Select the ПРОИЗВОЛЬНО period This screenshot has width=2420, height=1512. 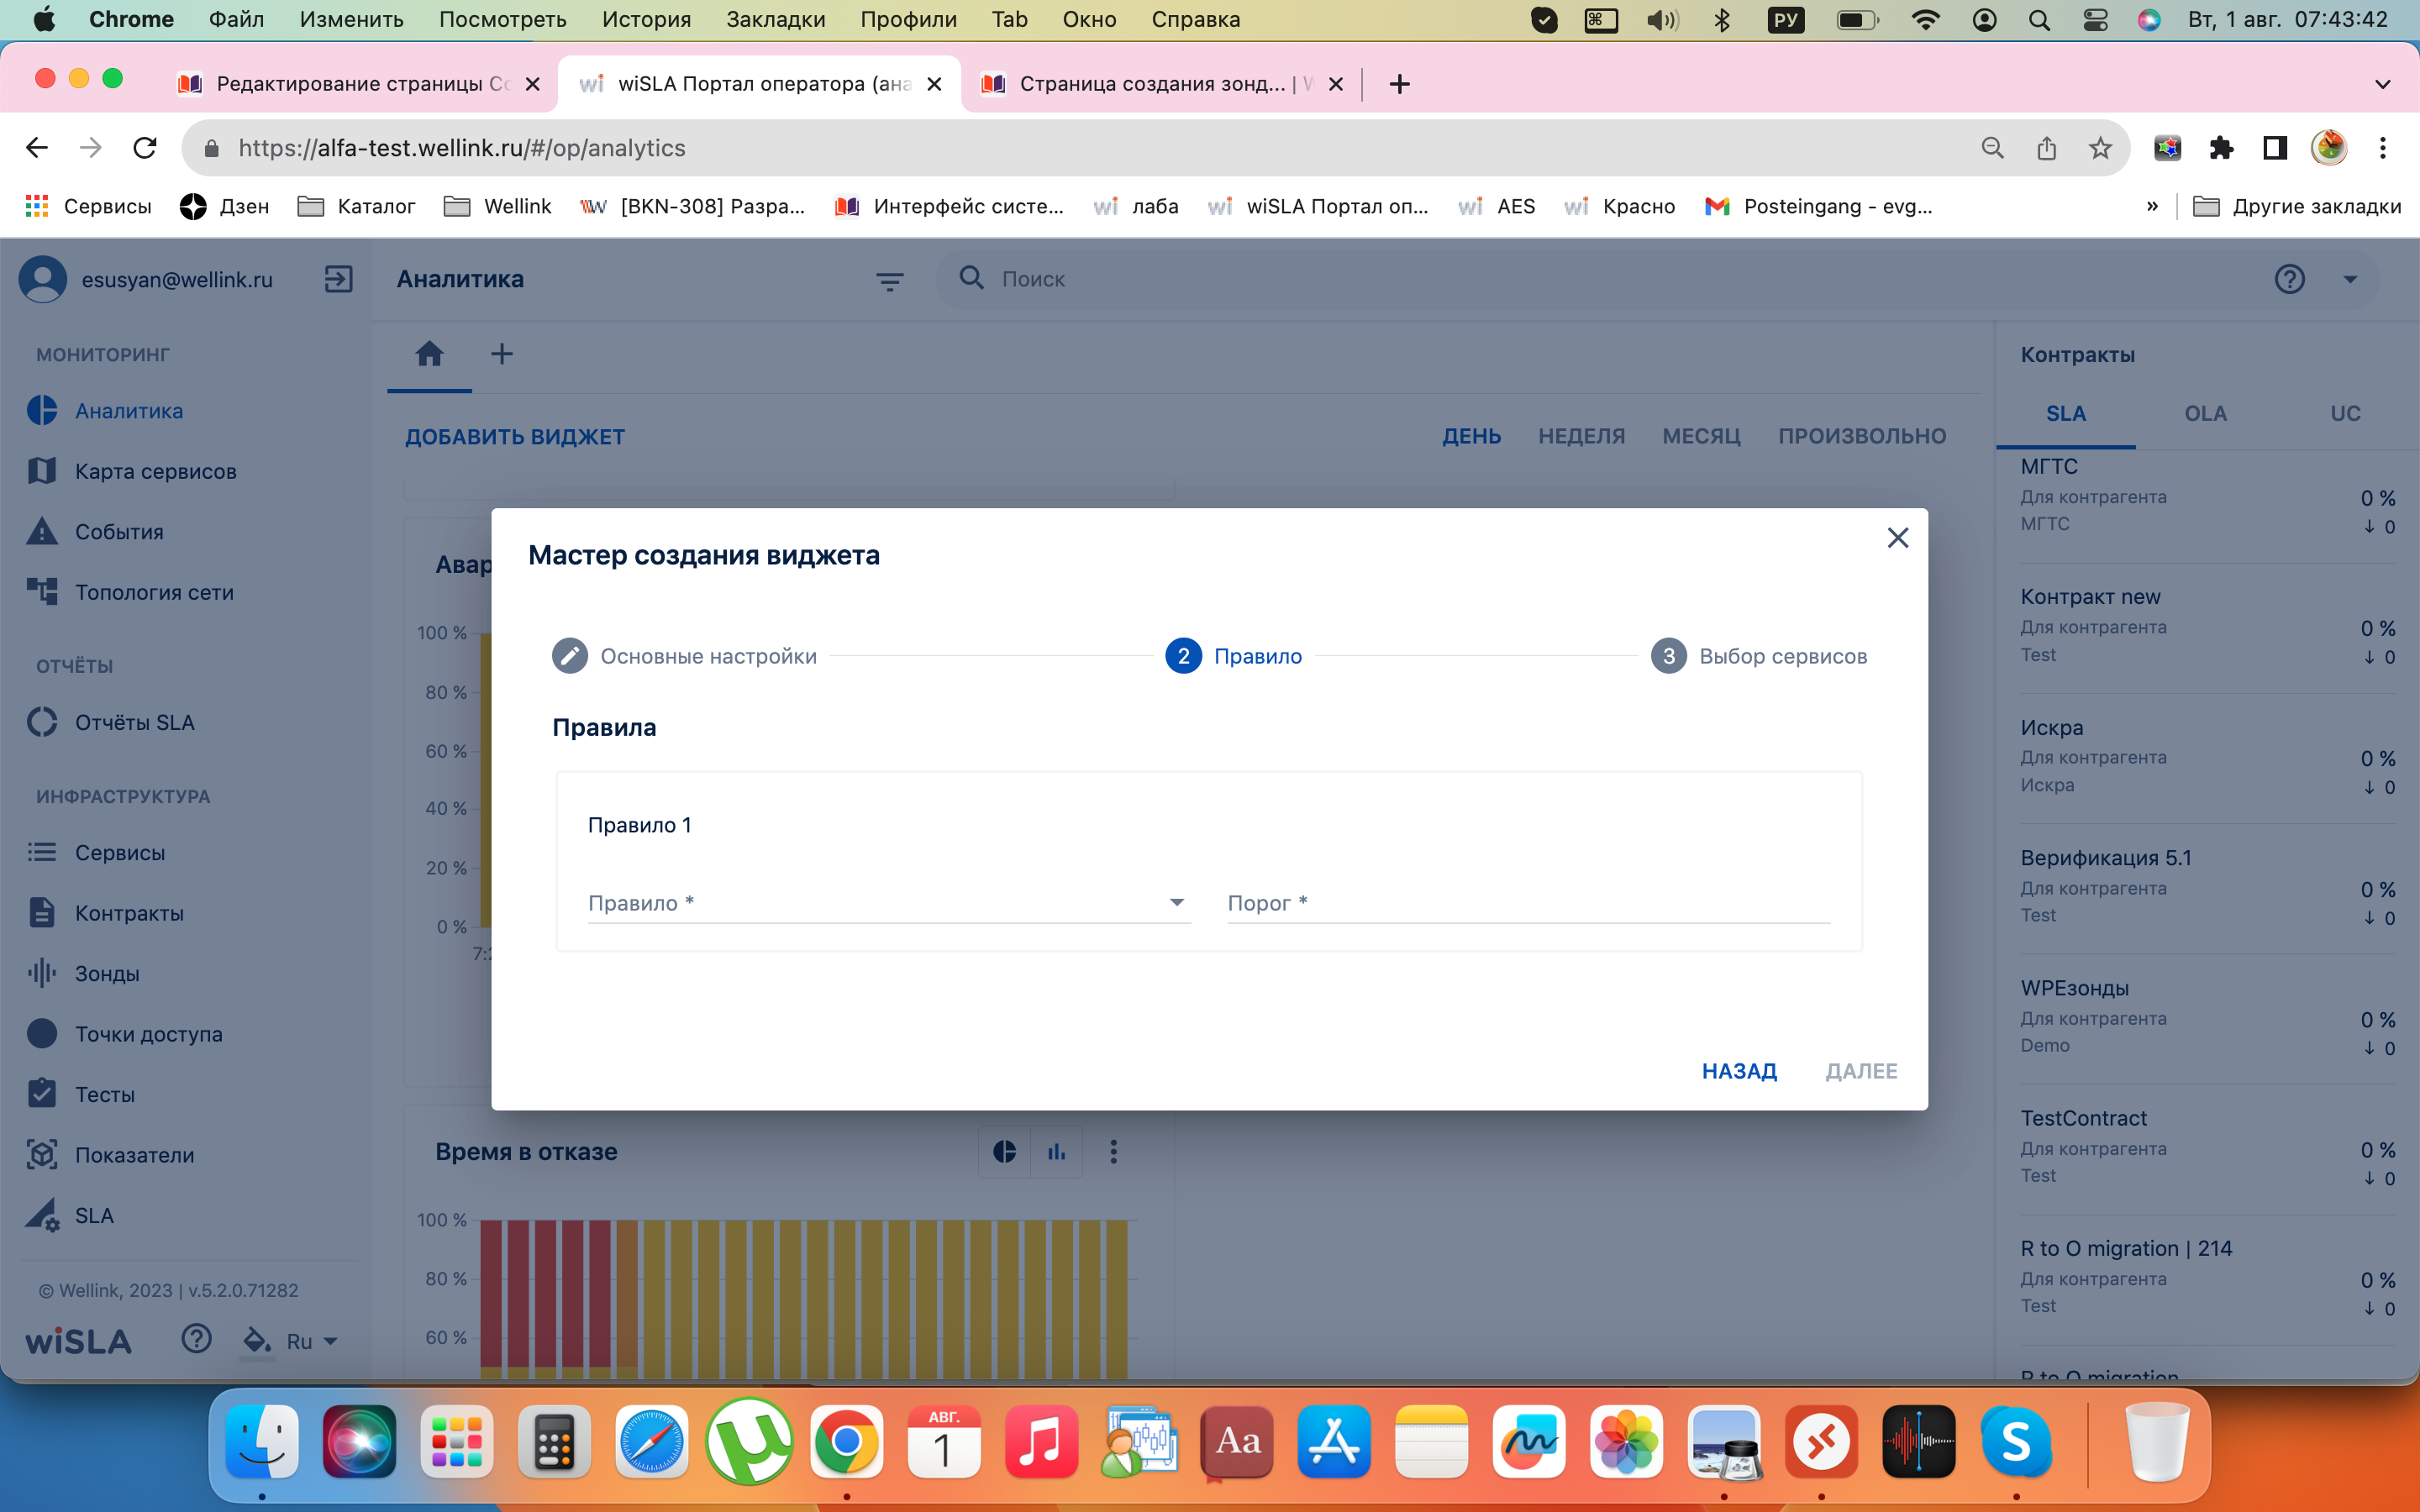[1862, 436]
